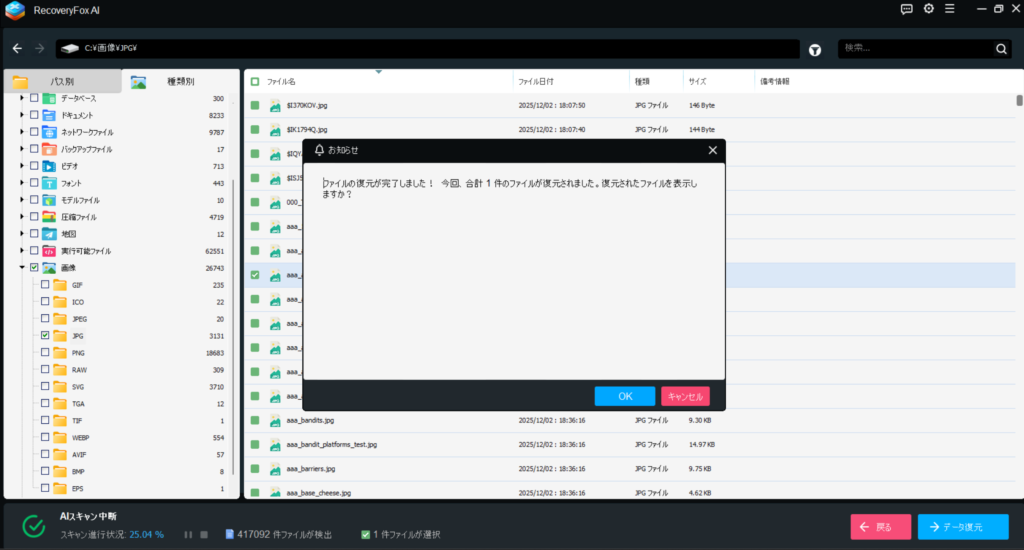Open the settings gear icon
Image resolution: width=1024 pixels, height=550 pixels.
(x=929, y=9)
